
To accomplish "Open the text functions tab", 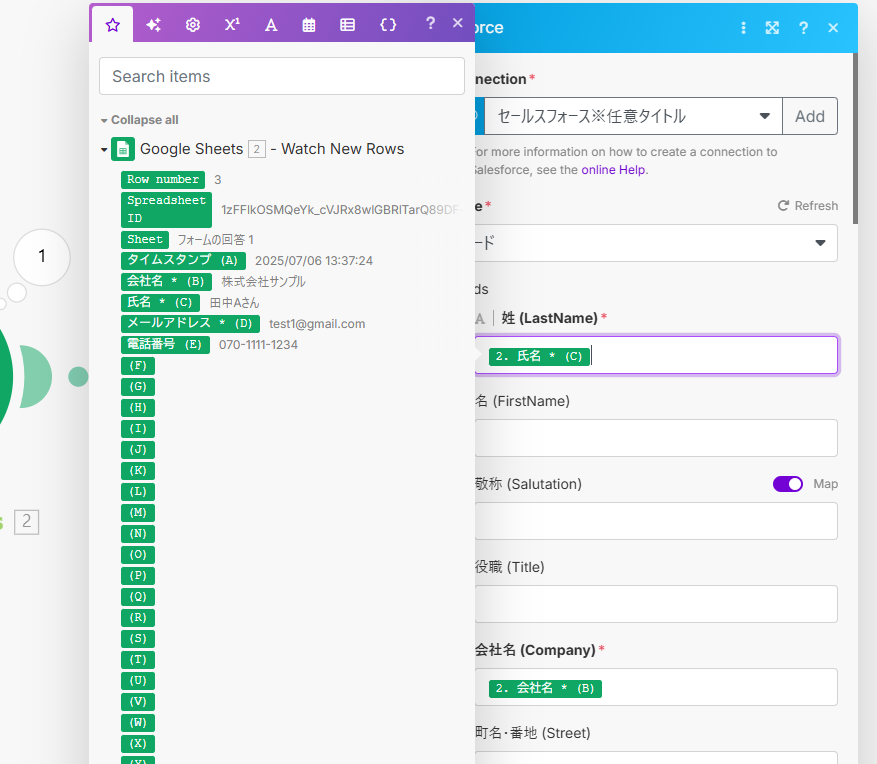I will pos(271,25).
